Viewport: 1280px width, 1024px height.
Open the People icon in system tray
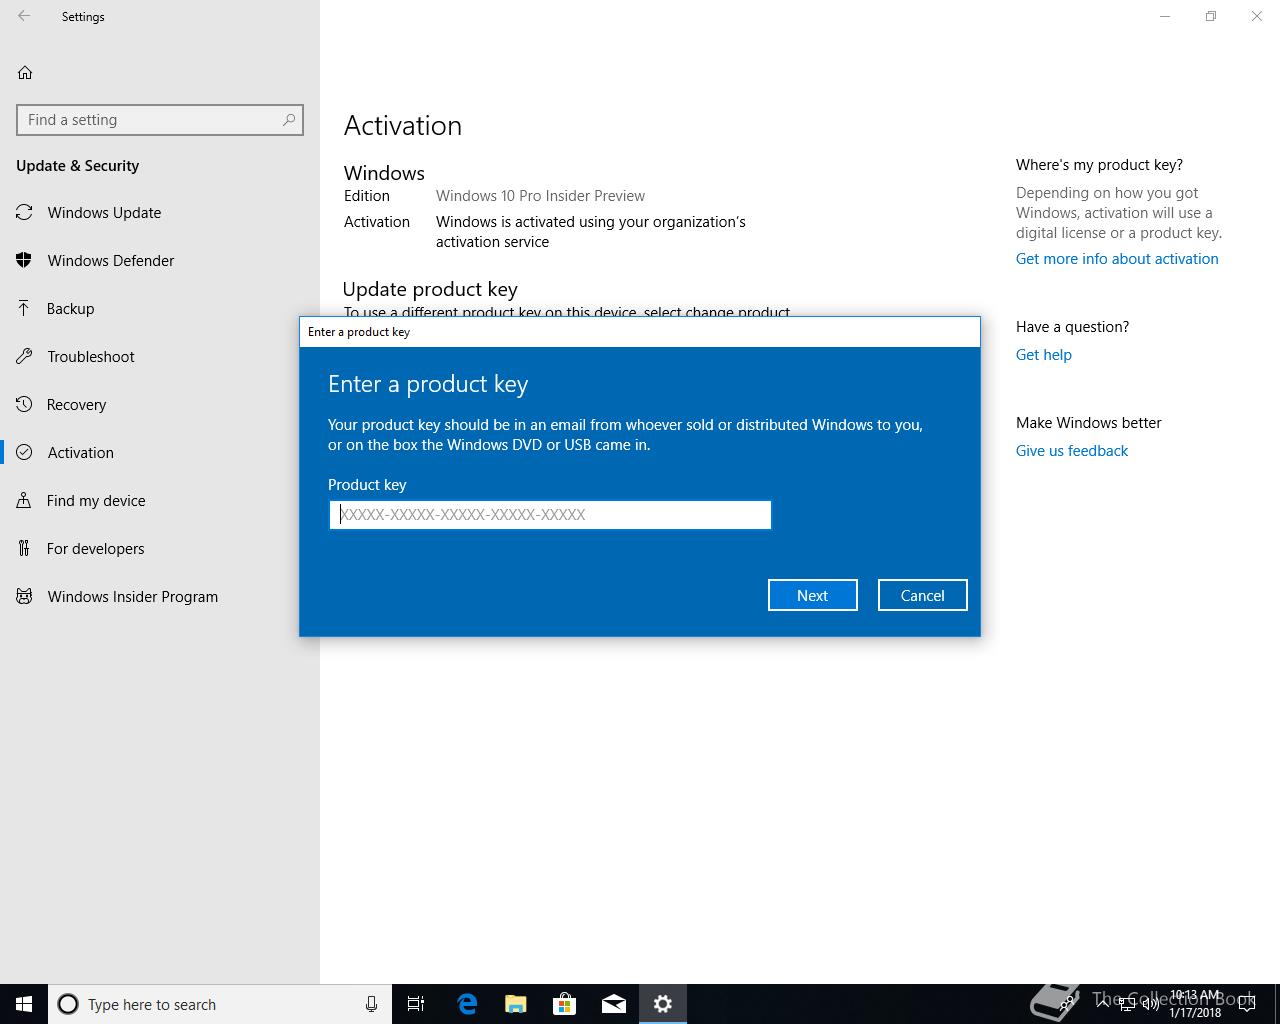point(1068,1004)
